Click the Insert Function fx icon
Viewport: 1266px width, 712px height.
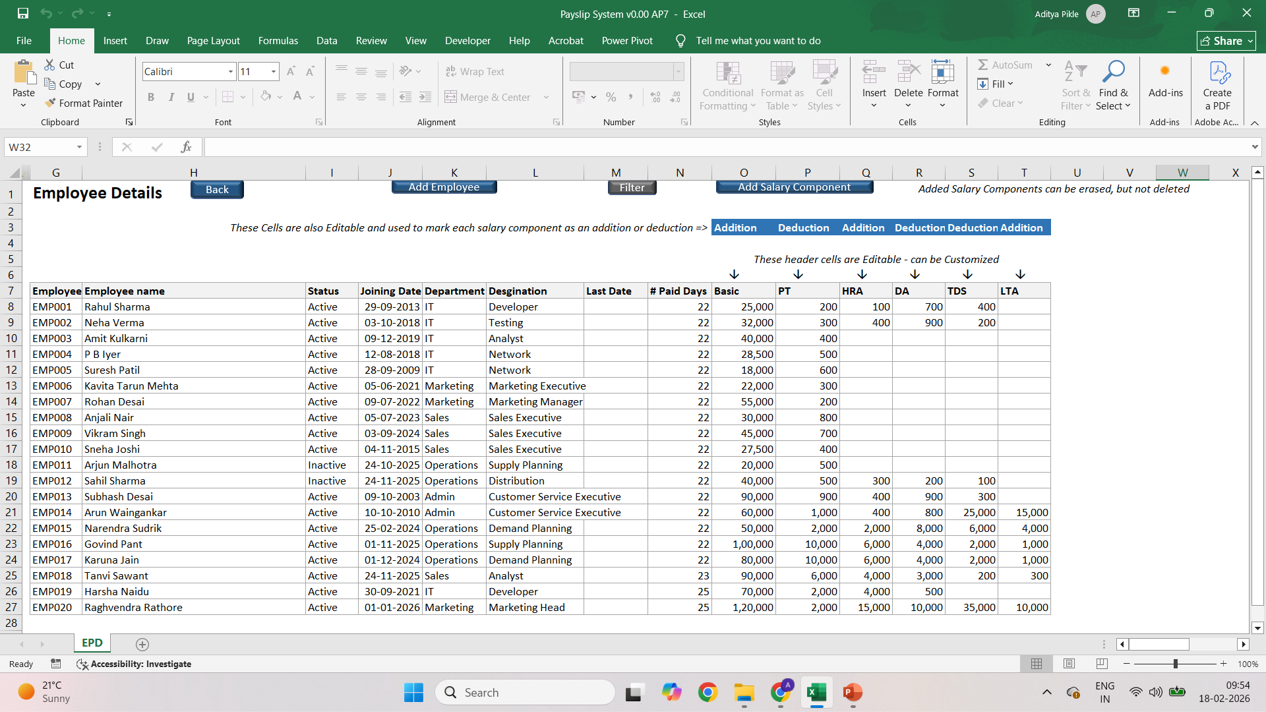coord(186,147)
